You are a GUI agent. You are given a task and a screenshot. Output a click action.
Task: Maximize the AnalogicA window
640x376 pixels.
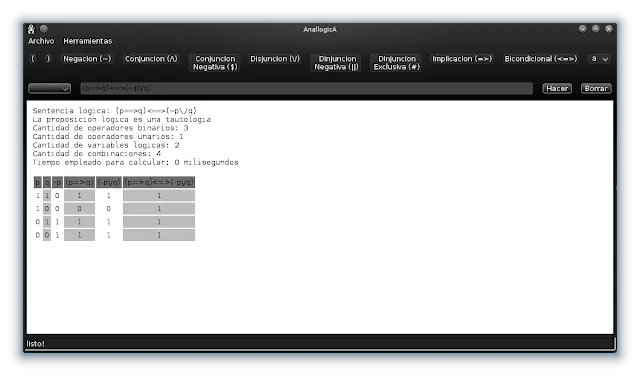596,29
